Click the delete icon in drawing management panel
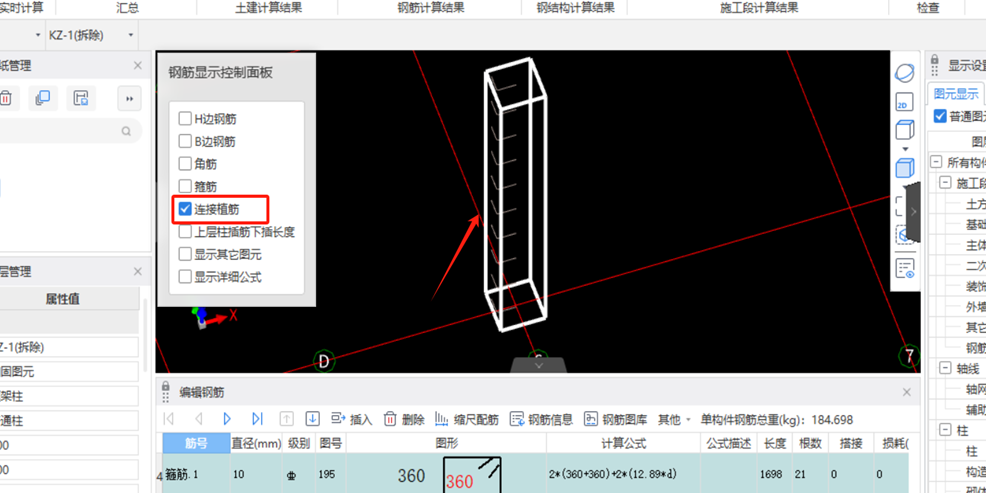The width and height of the screenshot is (986, 493). pyautogui.click(x=5, y=98)
